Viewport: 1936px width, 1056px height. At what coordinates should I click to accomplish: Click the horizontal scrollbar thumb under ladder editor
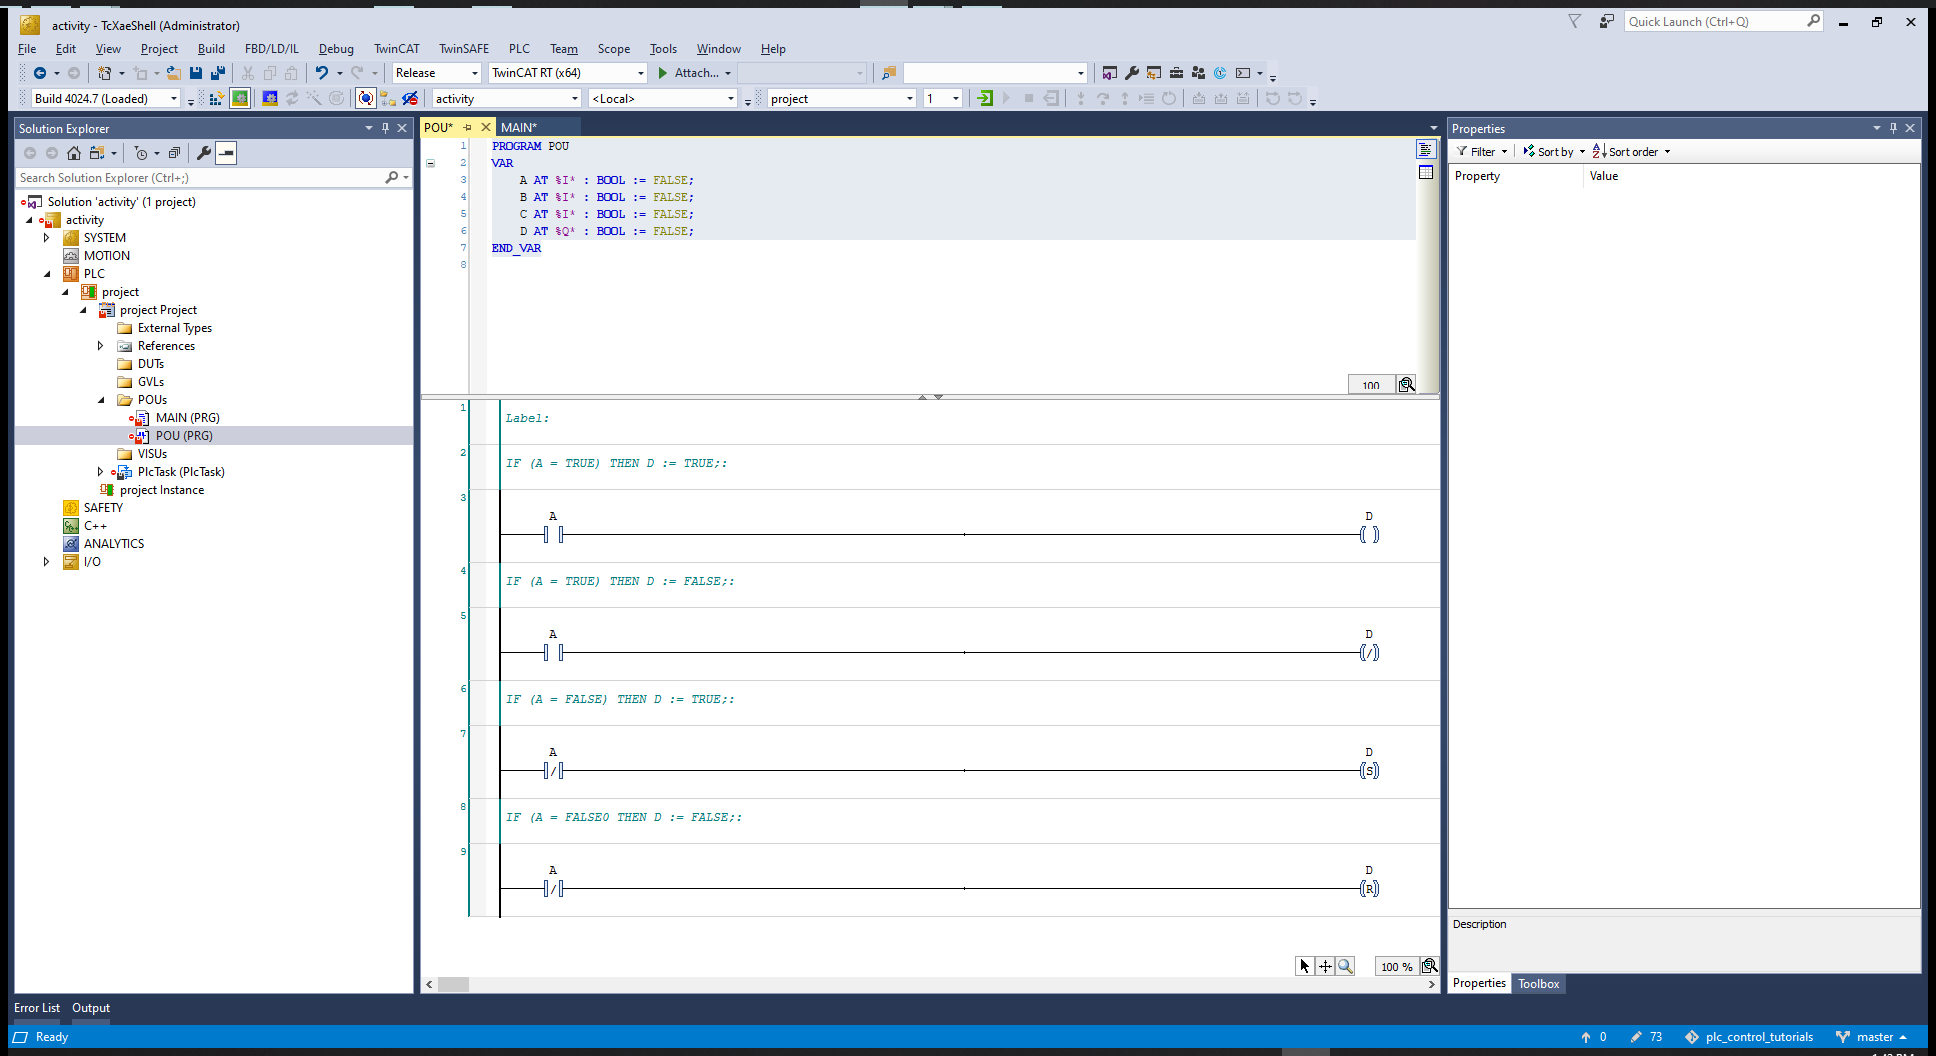coord(453,984)
